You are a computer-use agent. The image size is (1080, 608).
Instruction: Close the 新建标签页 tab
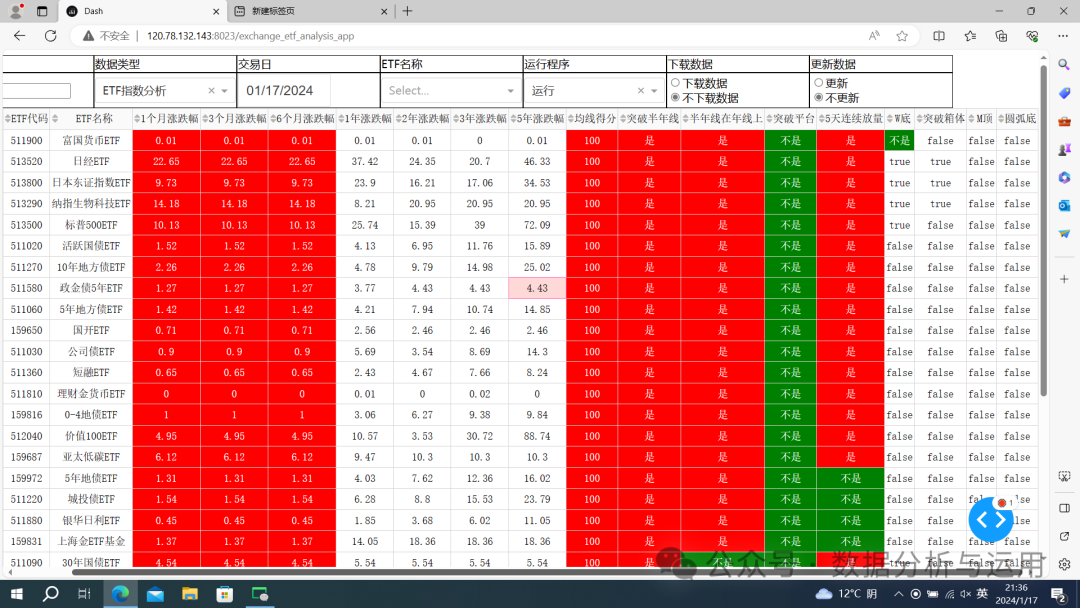coord(384,11)
